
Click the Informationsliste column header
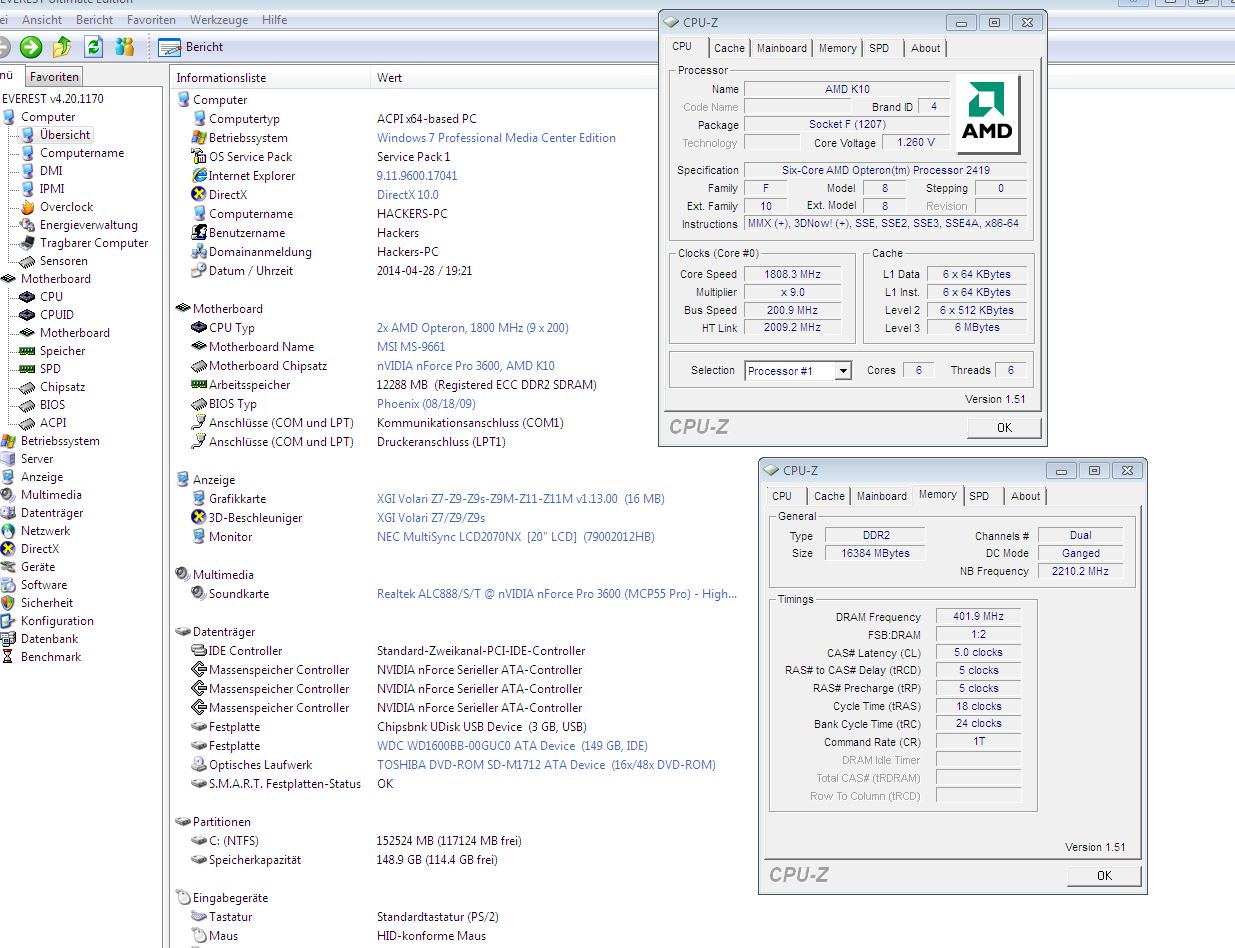point(221,78)
